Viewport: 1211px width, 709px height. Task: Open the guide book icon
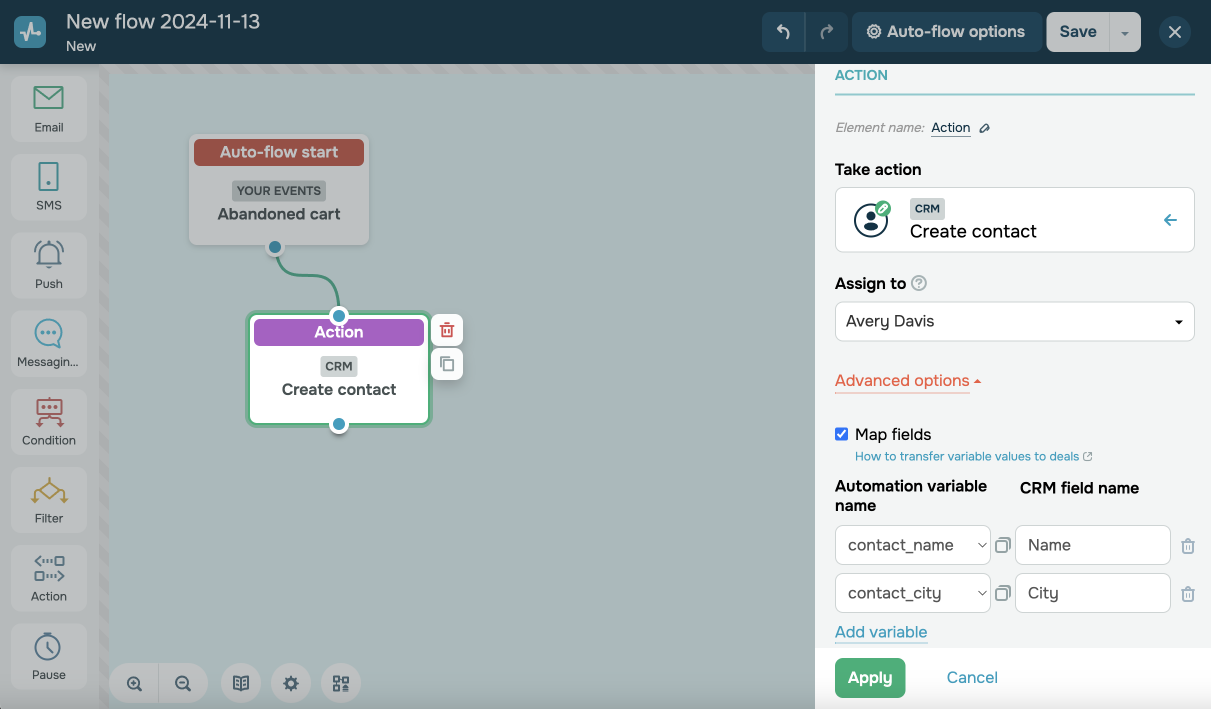[241, 684]
